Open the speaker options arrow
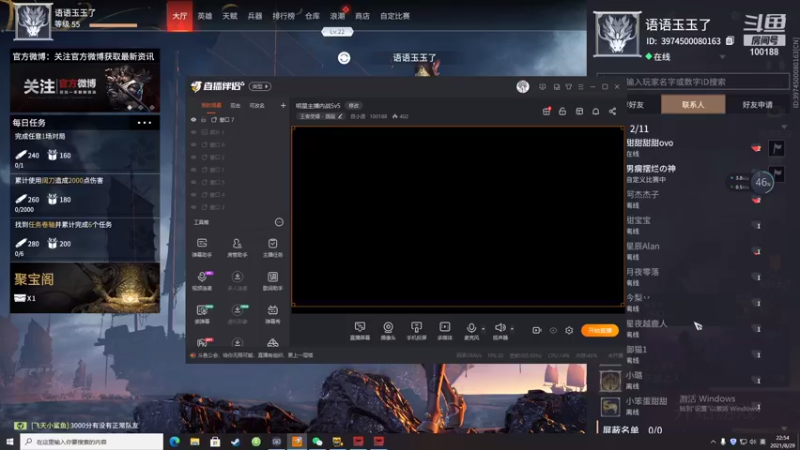This screenshot has width=800, height=450. (x=512, y=329)
